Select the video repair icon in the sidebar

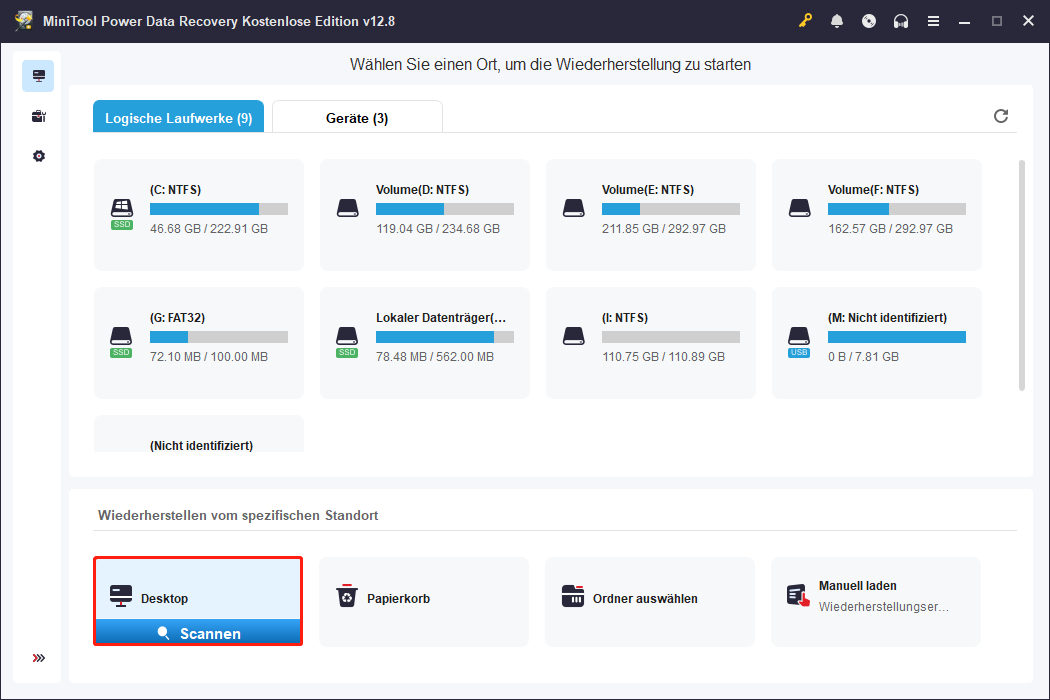click(38, 116)
